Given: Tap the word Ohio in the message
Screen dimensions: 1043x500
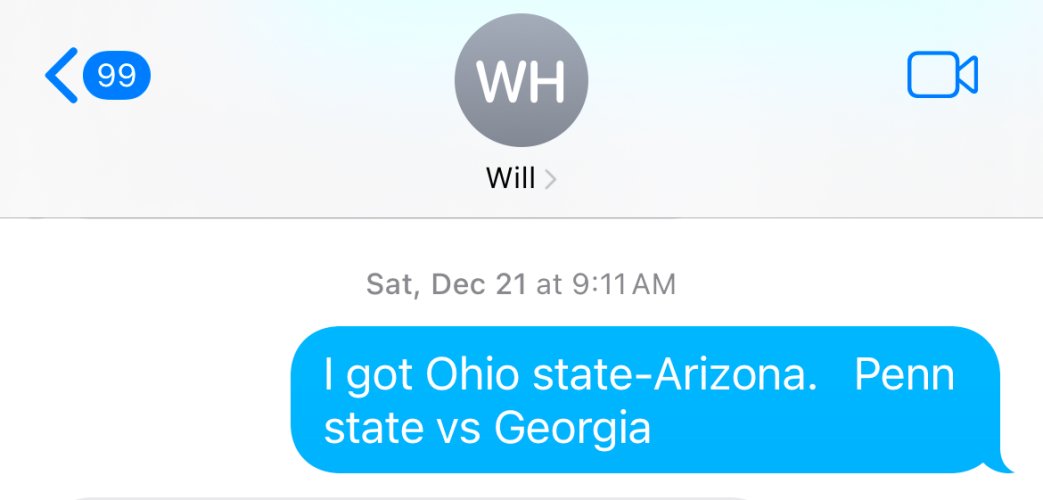Looking at the screenshot, I should pos(472,375).
